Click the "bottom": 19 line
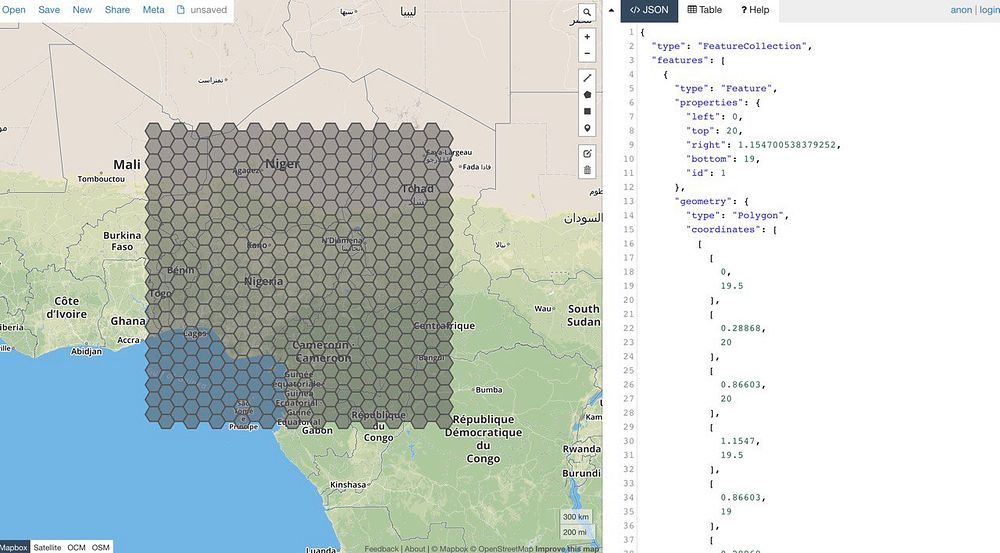Image resolution: width=1000 pixels, height=553 pixels. [x=723, y=159]
